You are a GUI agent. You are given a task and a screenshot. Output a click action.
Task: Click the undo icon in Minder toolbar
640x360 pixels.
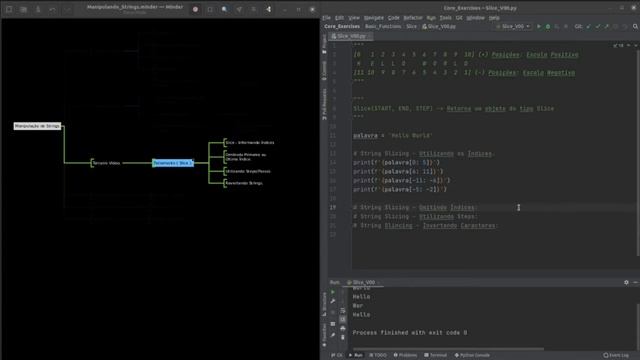tap(53, 9)
